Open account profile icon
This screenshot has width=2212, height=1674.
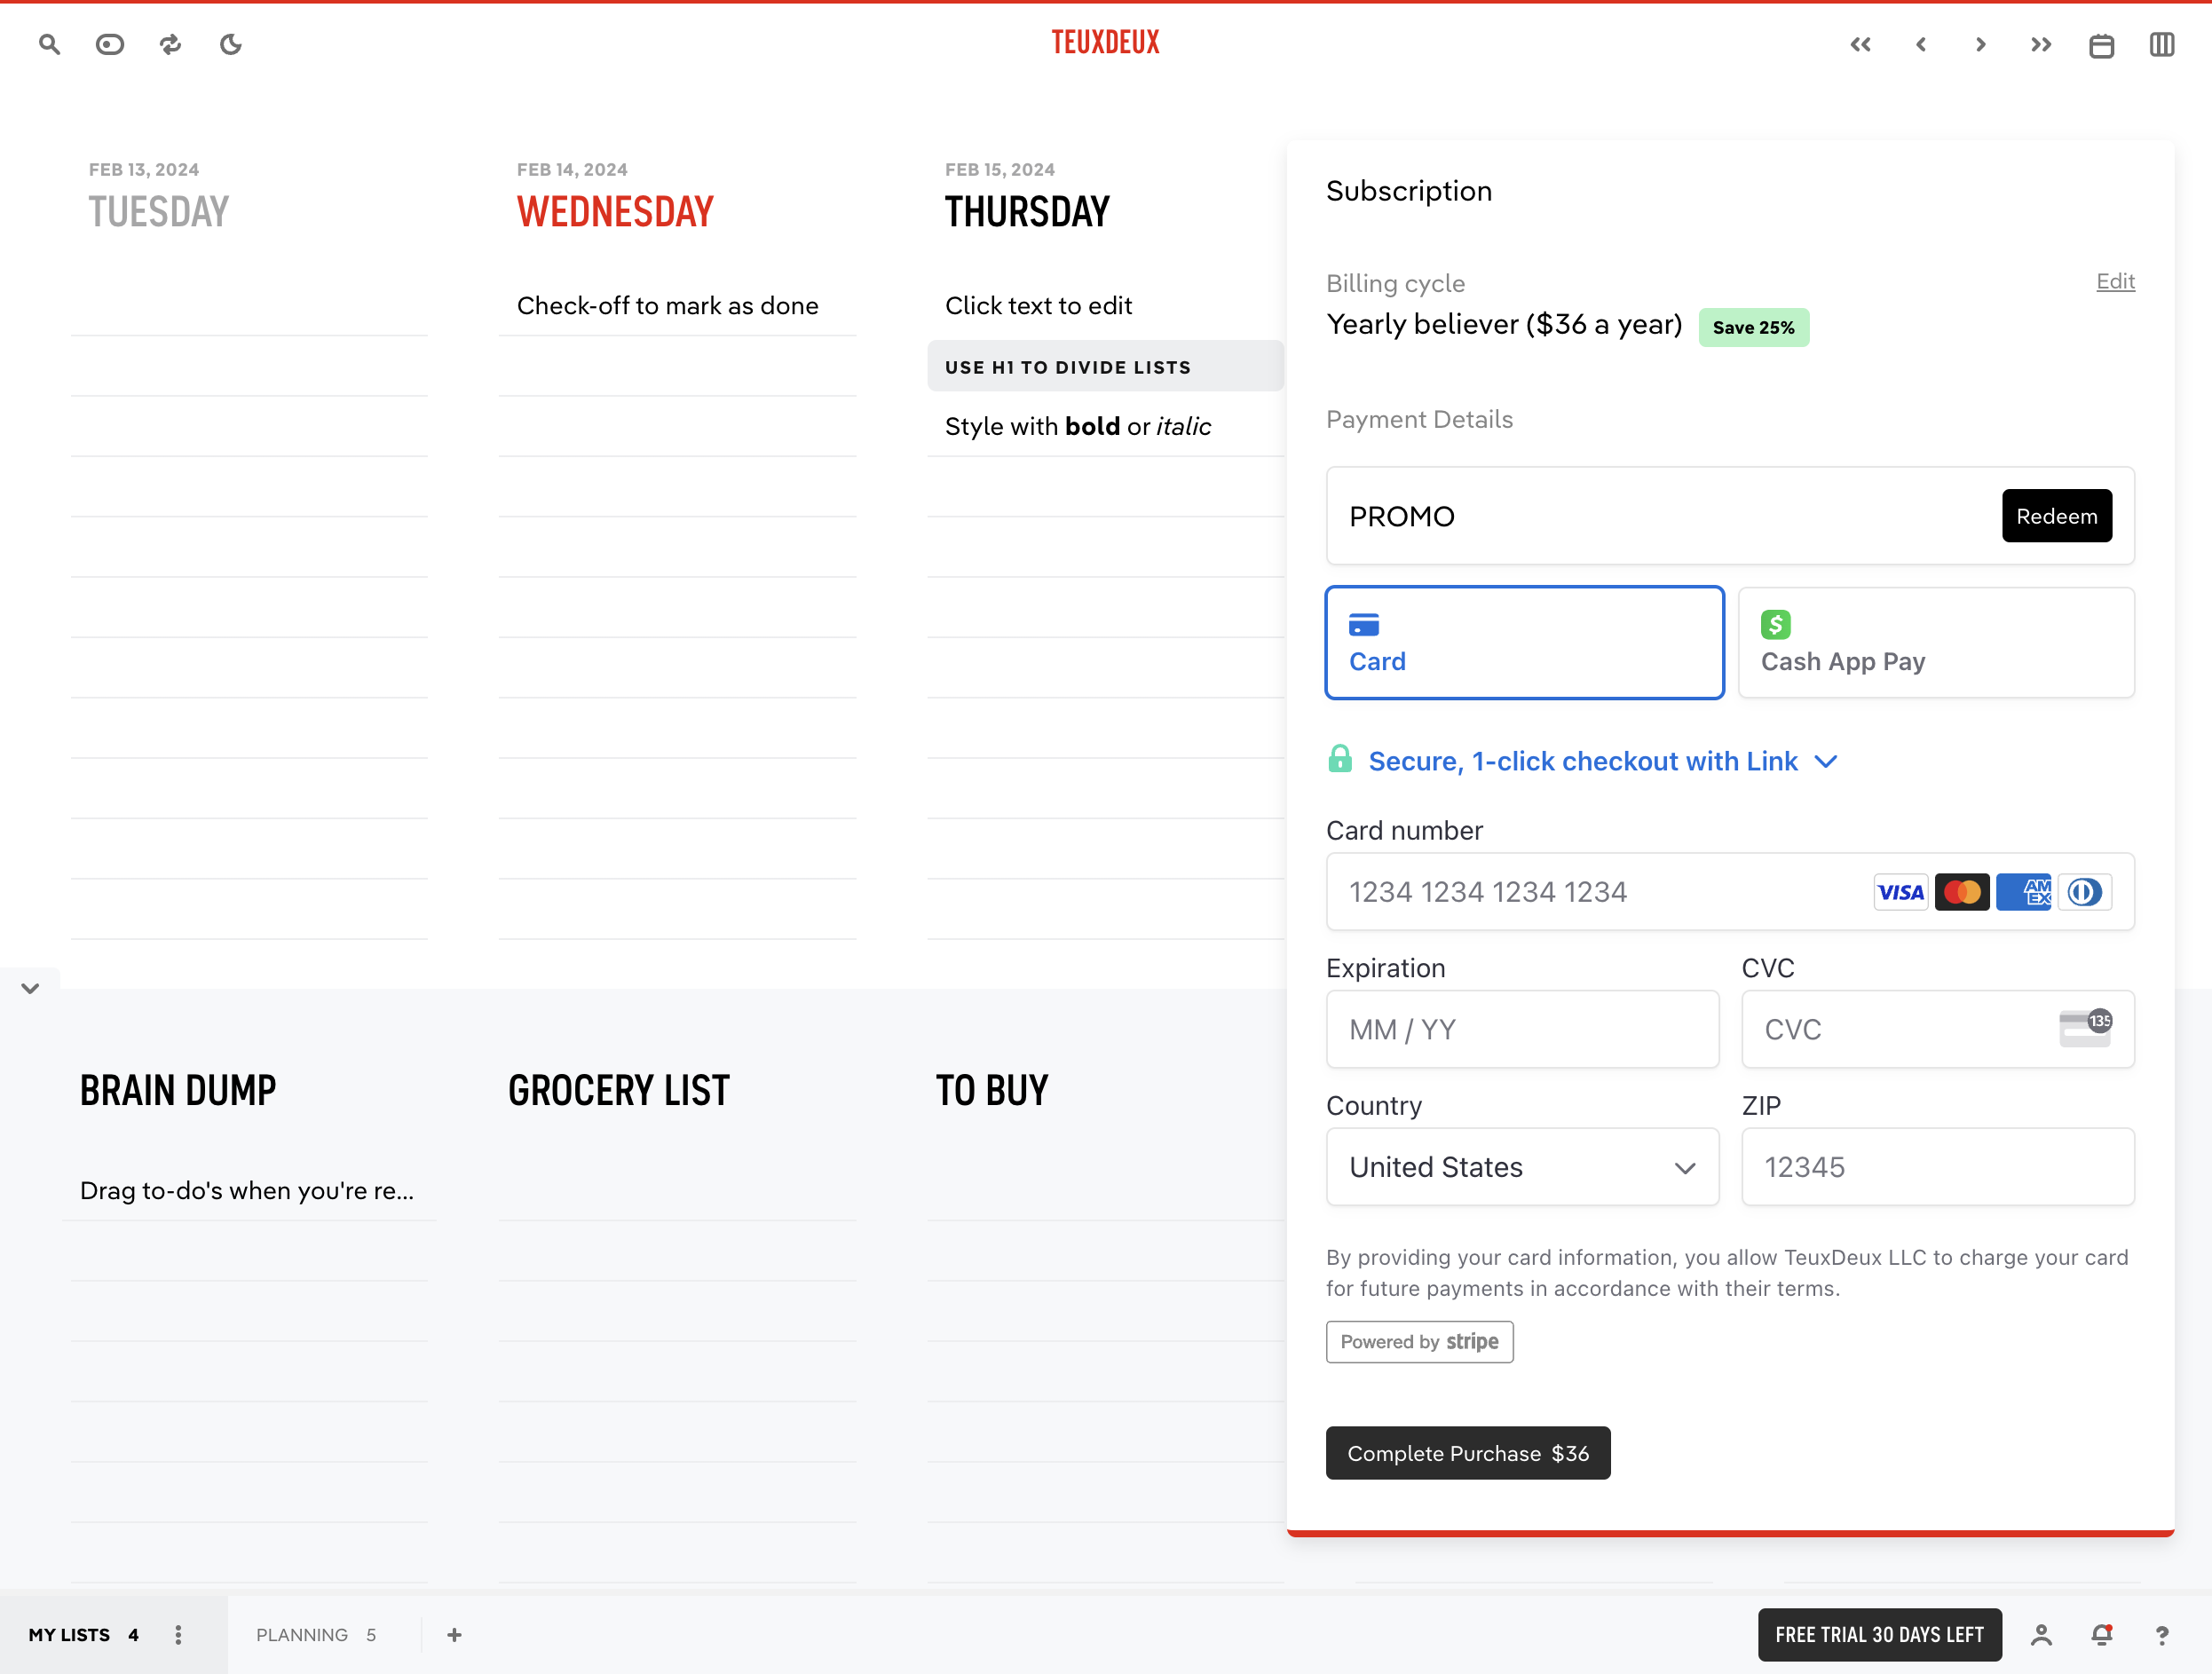[2041, 1634]
